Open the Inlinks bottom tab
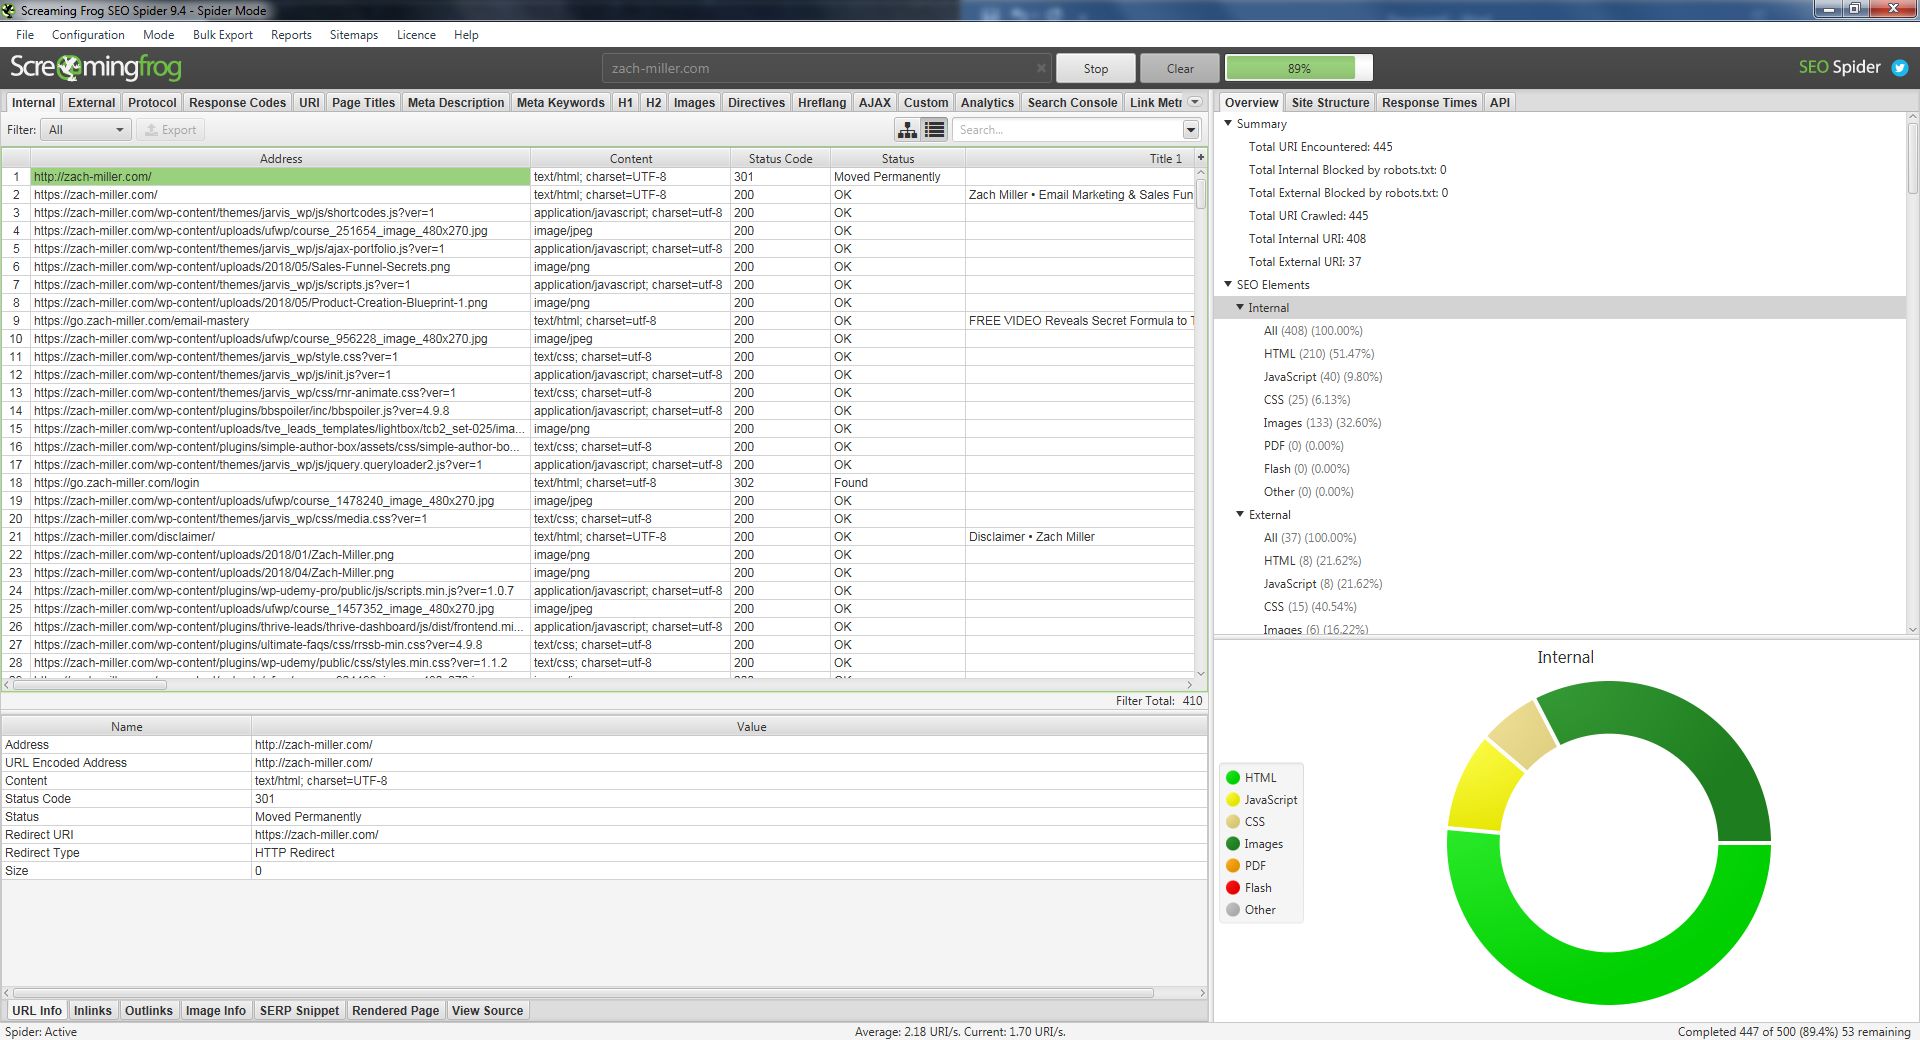Image resolution: width=1920 pixels, height=1040 pixels. (x=93, y=1010)
